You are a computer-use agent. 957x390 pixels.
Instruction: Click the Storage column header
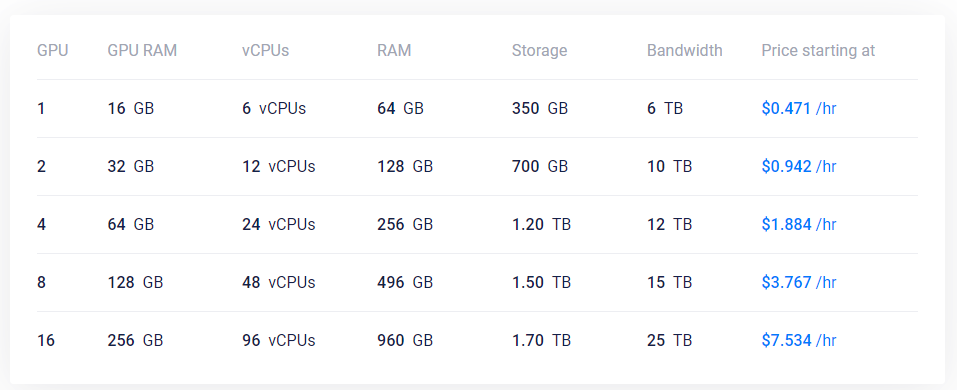point(540,51)
